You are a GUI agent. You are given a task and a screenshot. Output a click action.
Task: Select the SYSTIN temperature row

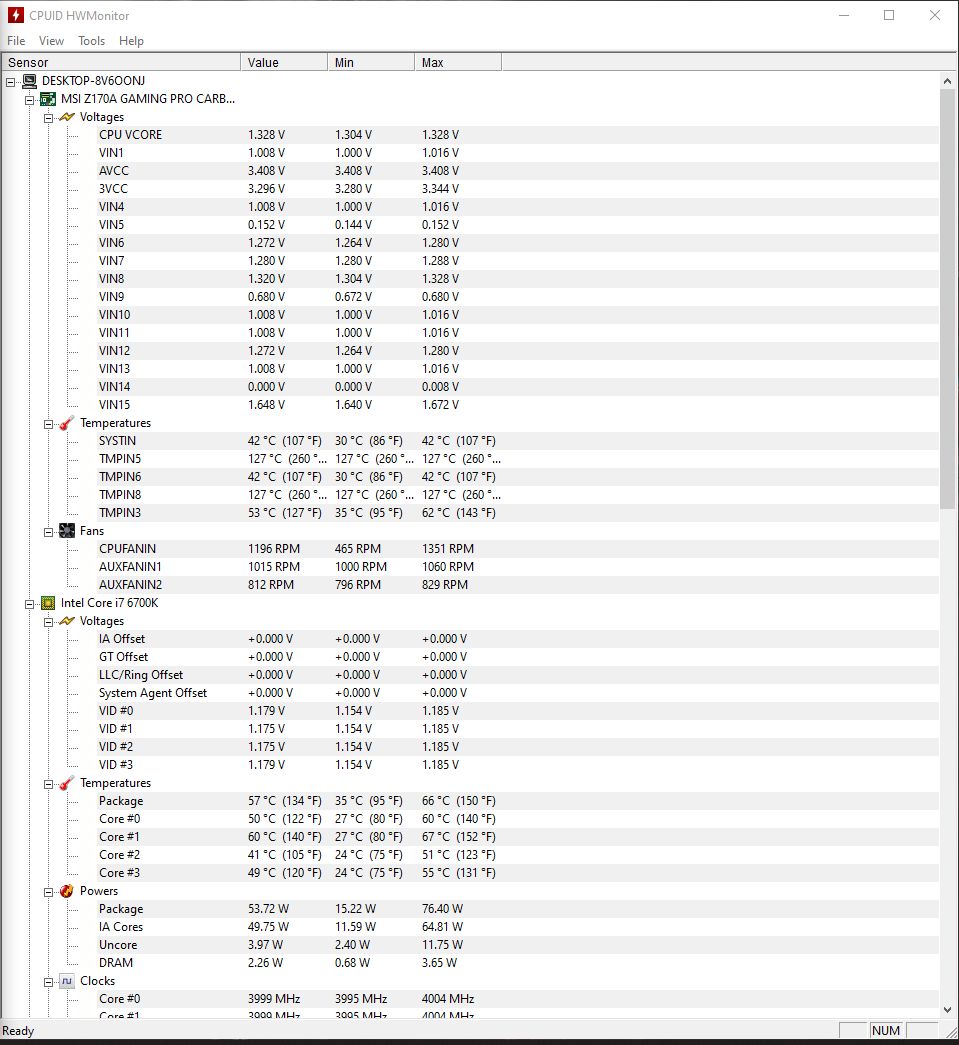pos(518,441)
